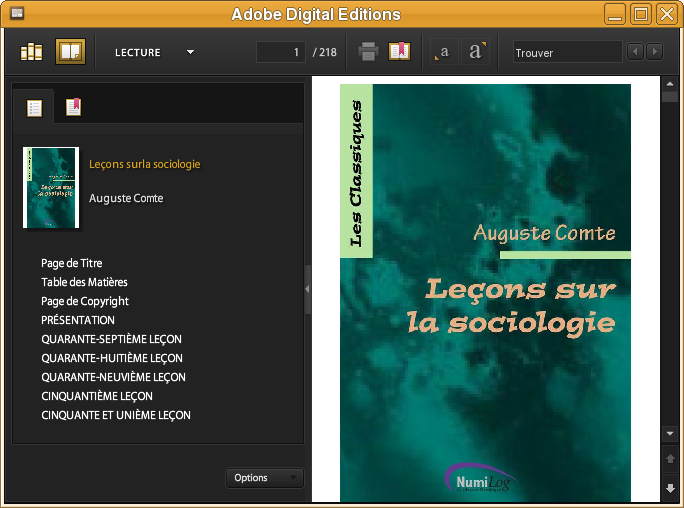
Task: Jump to 'Page de Titre'
Action: pyautogui.click(x=72, y=263)
